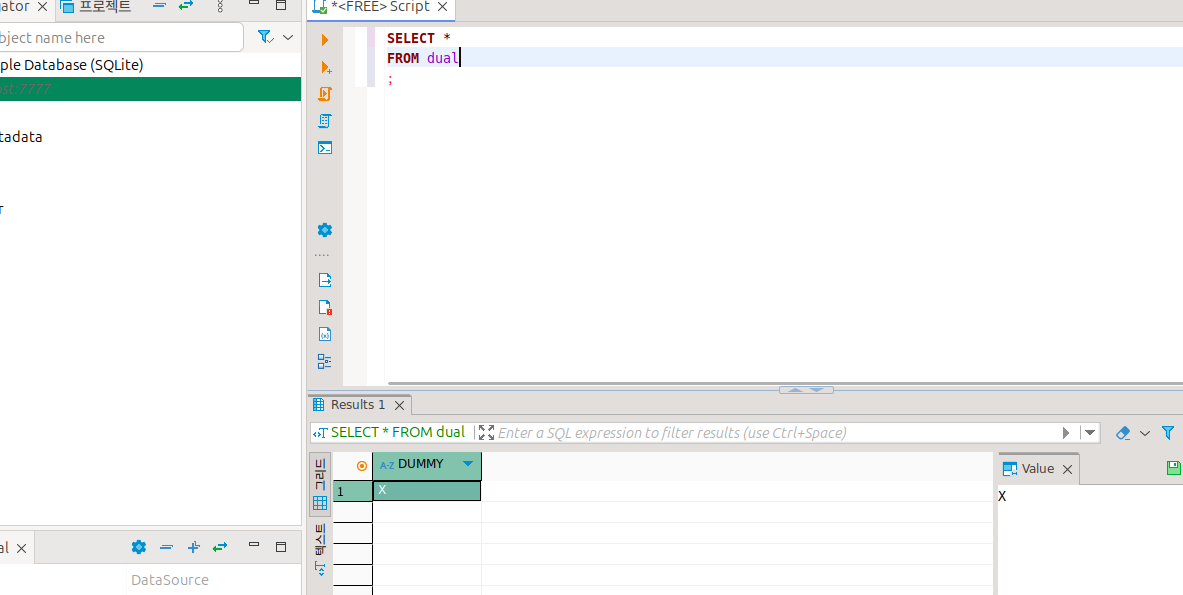This screenshot has width=1183, height=595.
Task: Switch results view to 그리드 mode
Action: (320, 483)
